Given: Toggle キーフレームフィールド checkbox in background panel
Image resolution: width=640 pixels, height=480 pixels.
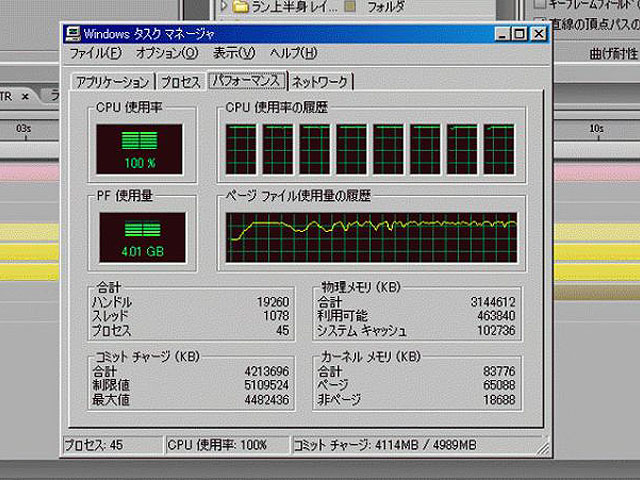Looking at the screenshot, I should pyautogui.click(x=540, y=4).
